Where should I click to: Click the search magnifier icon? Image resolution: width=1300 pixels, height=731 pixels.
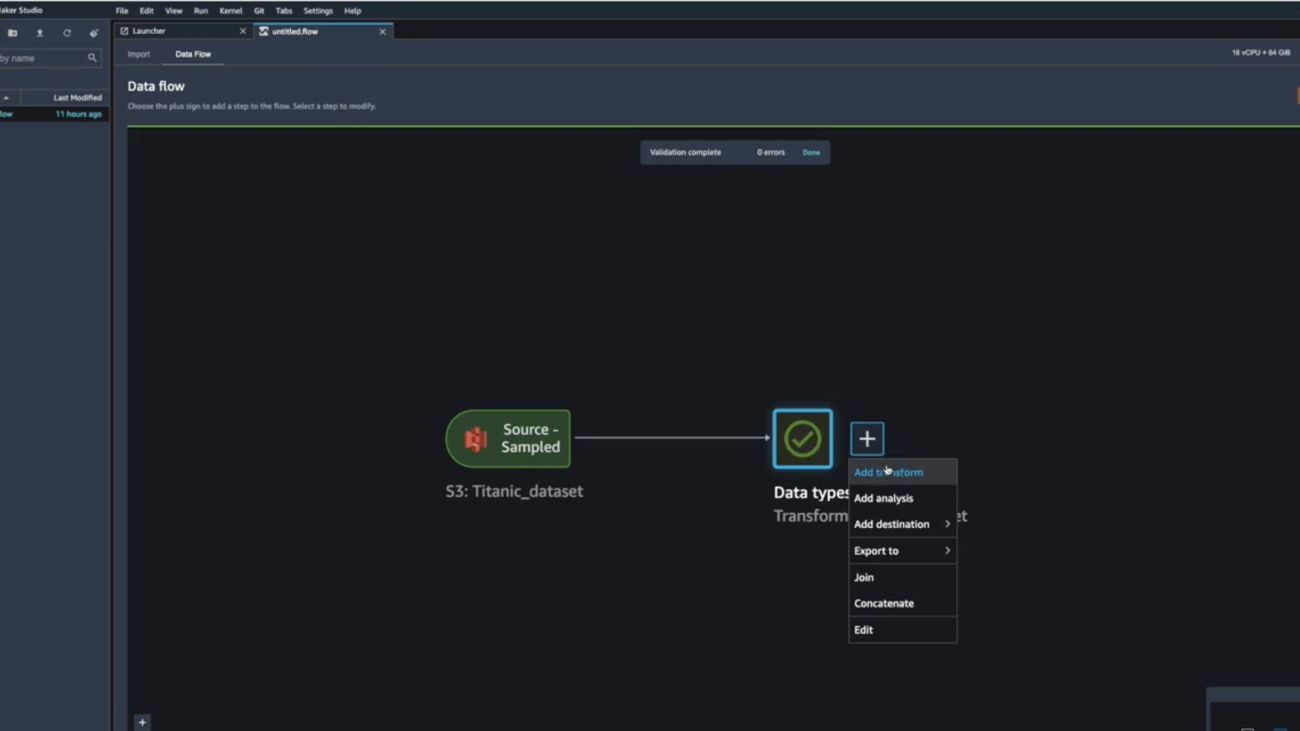pos(92,58)
